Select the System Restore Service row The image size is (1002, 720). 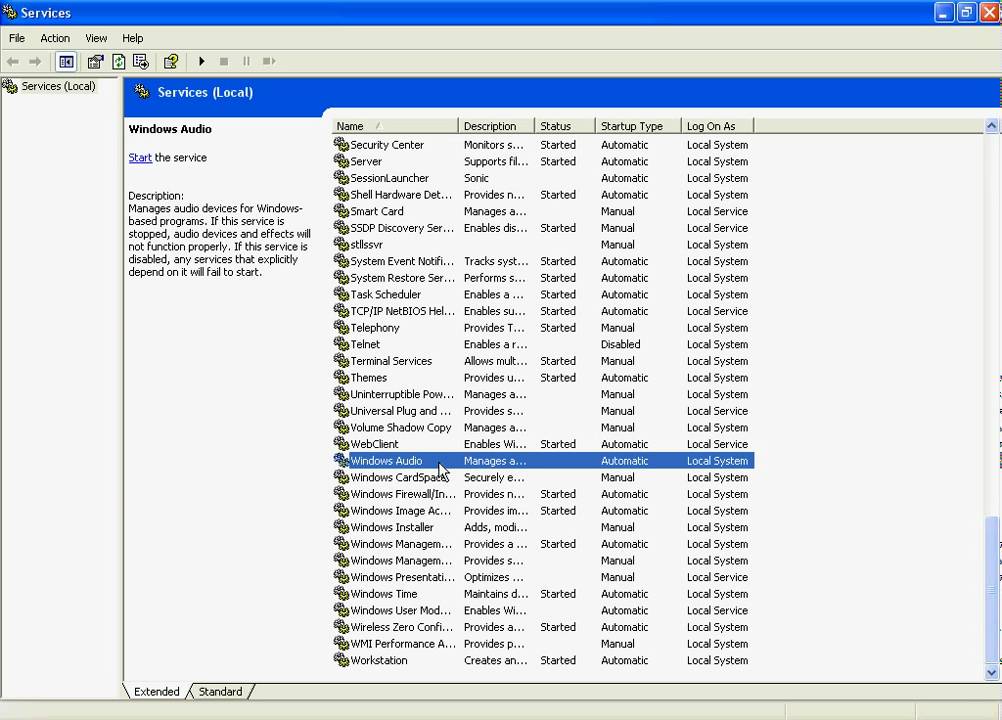pyautogui.click(x=543, y=278)
